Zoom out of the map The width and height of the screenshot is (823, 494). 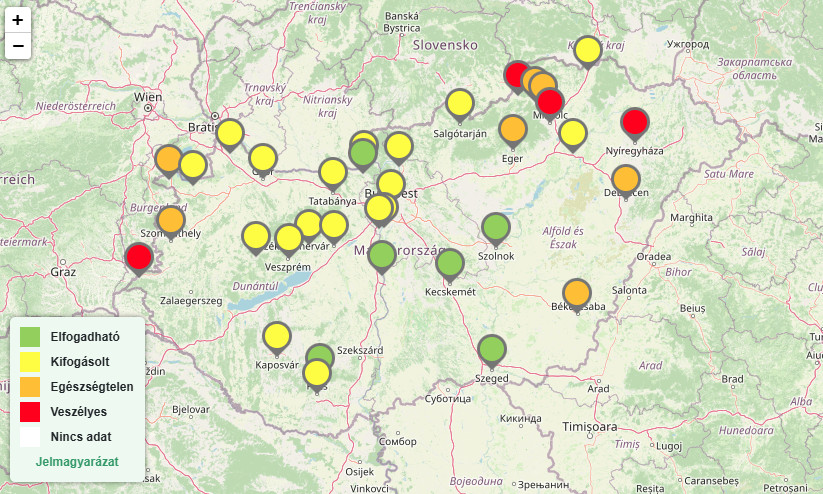coord(18,46)
